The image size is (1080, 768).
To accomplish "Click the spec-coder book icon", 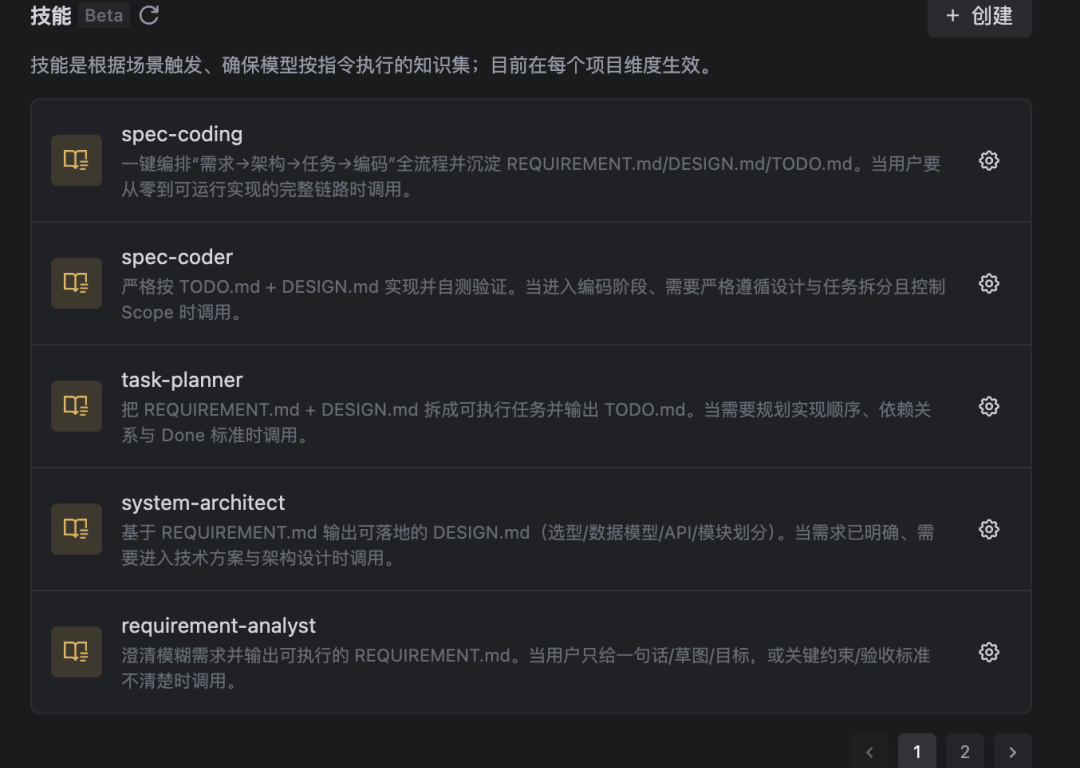I will [76, 283].
